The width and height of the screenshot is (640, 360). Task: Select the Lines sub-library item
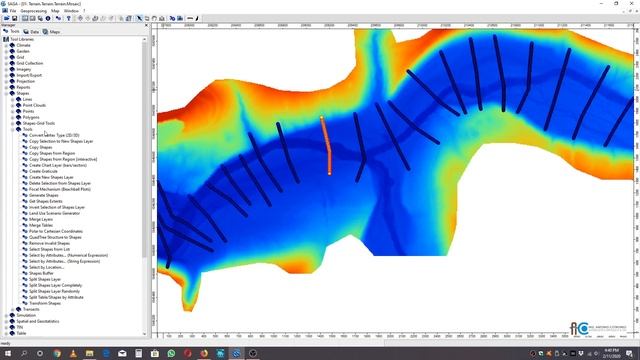click(27, 99)
